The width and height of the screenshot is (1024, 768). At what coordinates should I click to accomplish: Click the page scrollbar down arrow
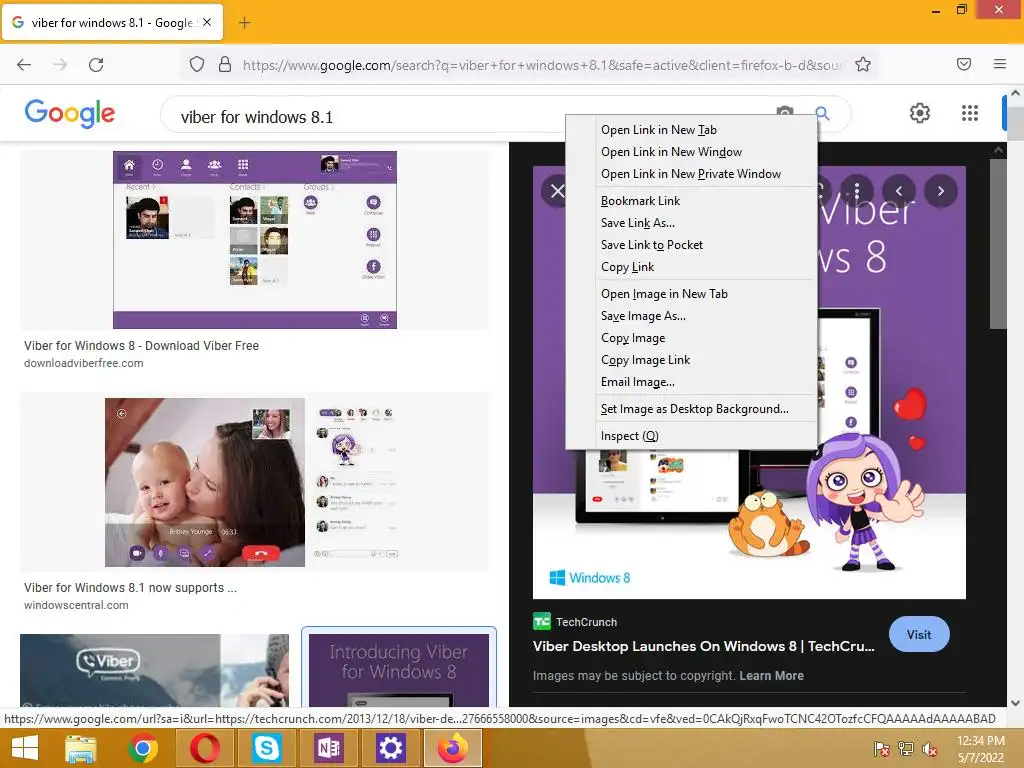tap(1016, 703)
